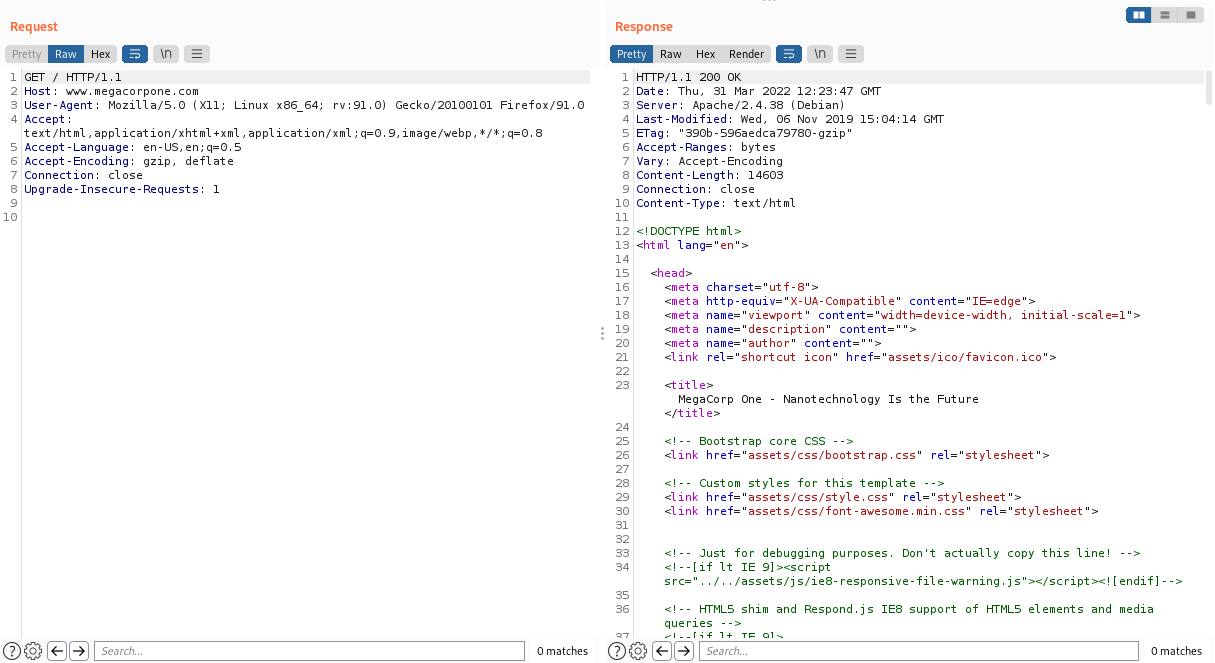This screenshot has width=1215, height=663.
Task: Go to next search match in Response
Action: pyautogui.click(x=684, y=651)
